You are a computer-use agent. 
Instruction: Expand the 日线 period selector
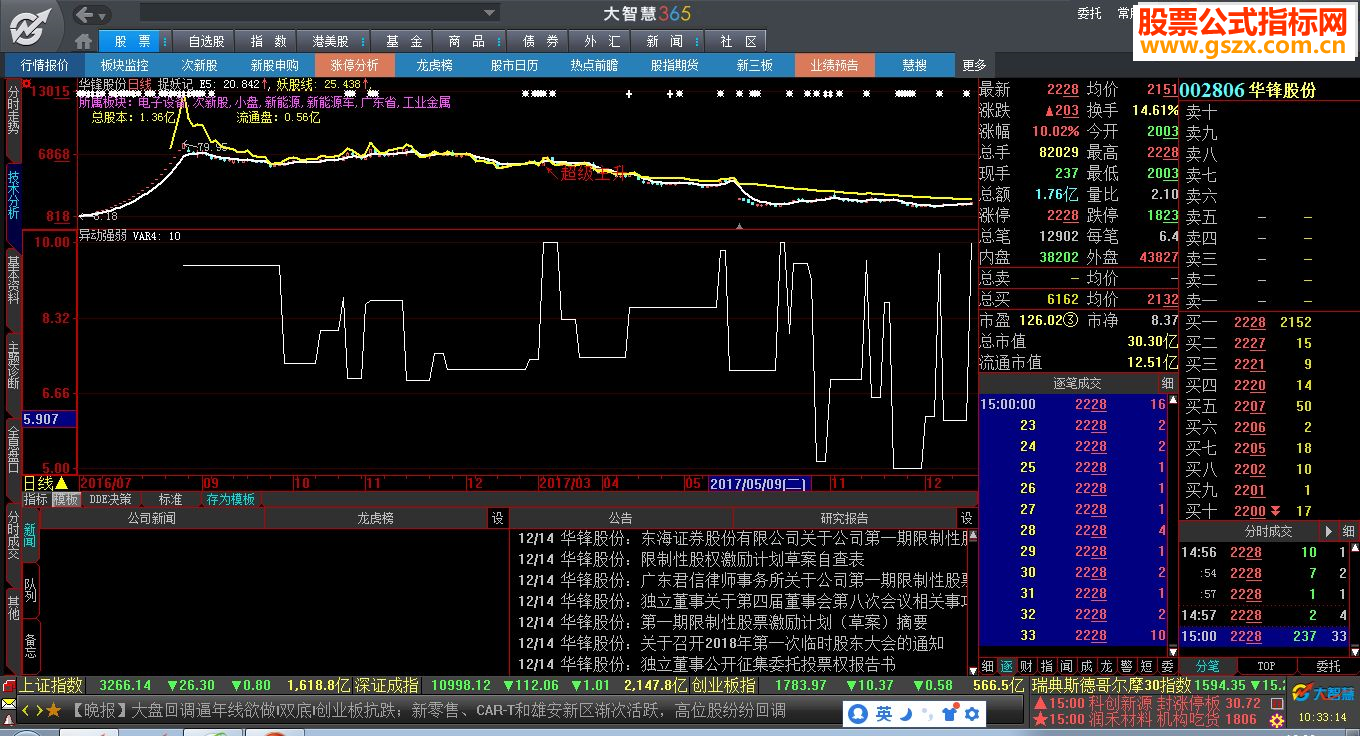[x=62, y=483]
